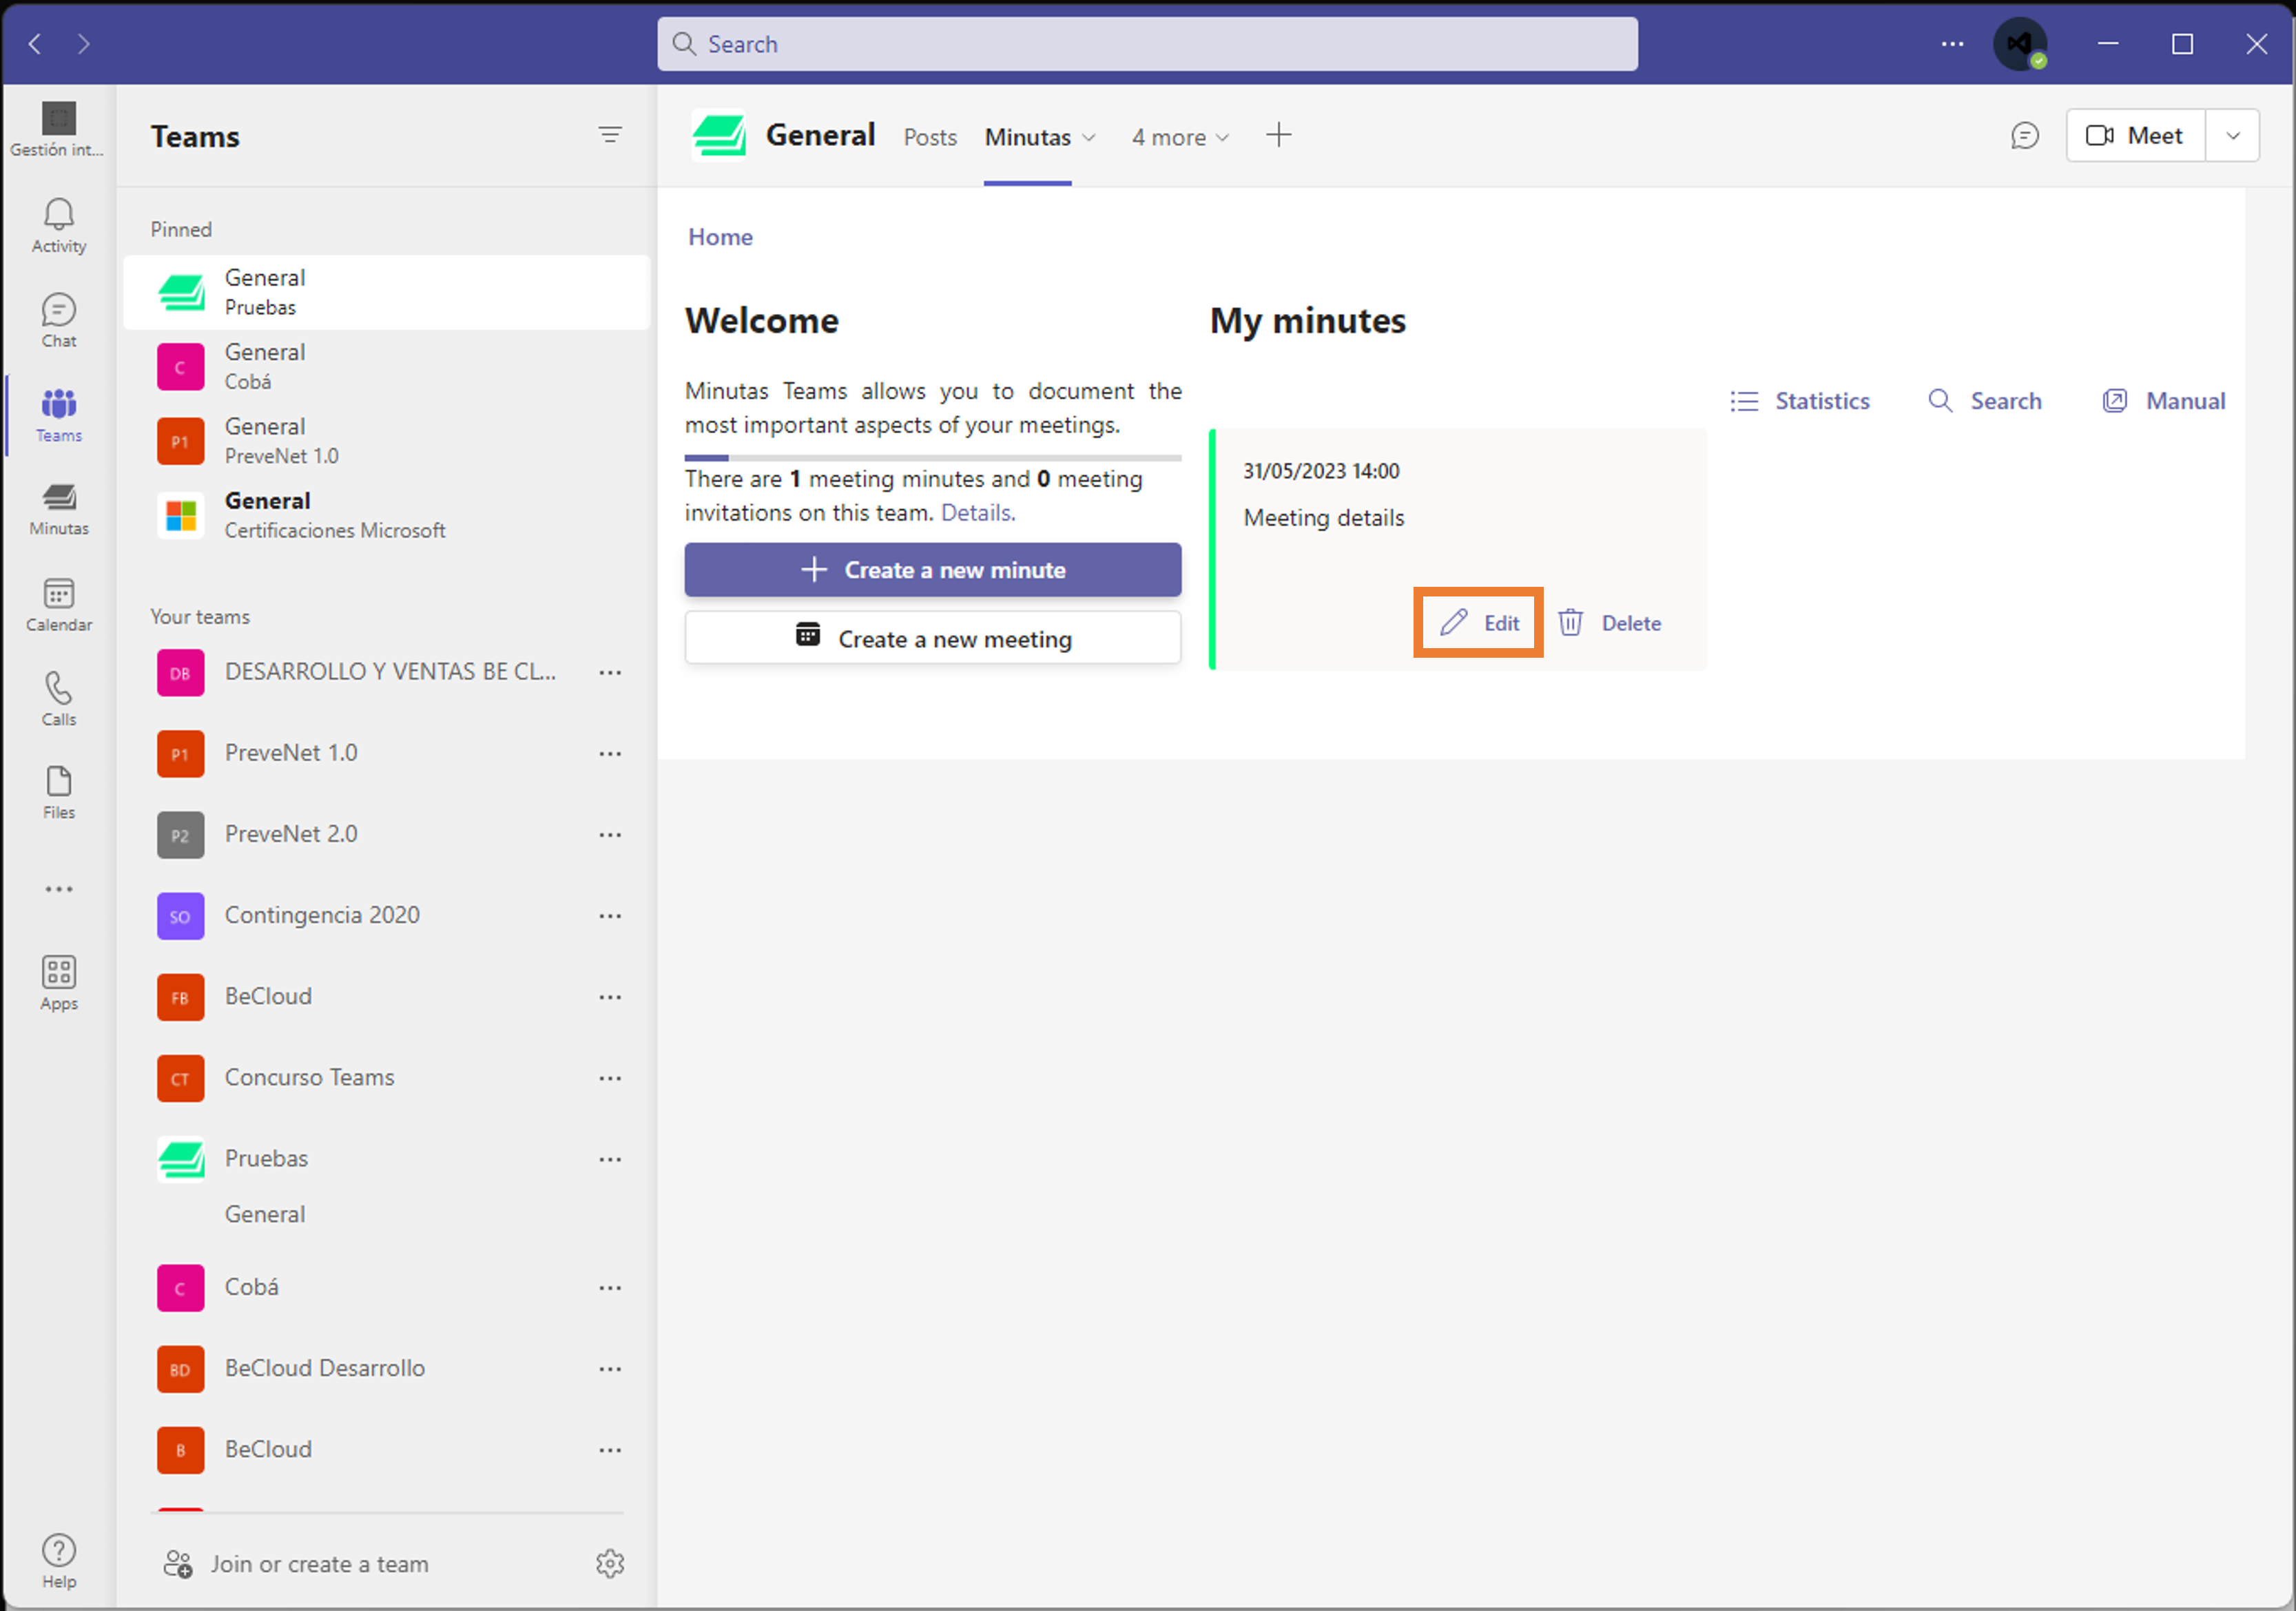Select pinned General channel of Pruebas
2296x1611 pixels.
(387, 291)
